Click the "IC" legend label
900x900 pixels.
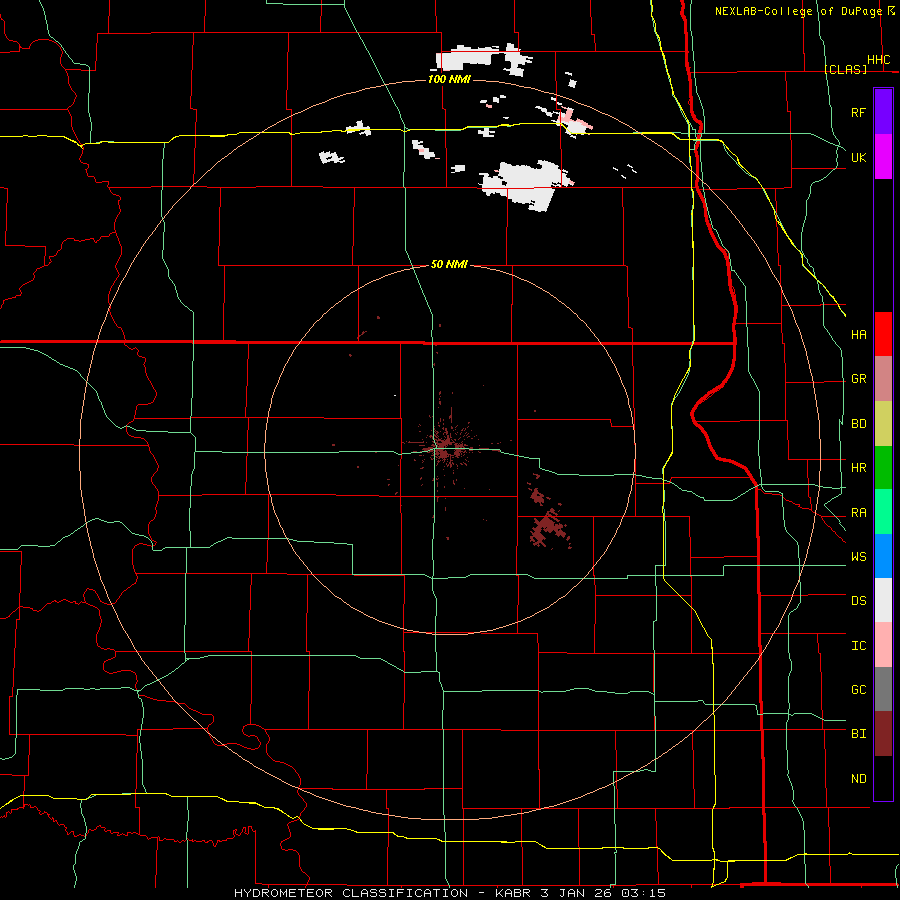[858, 646]
